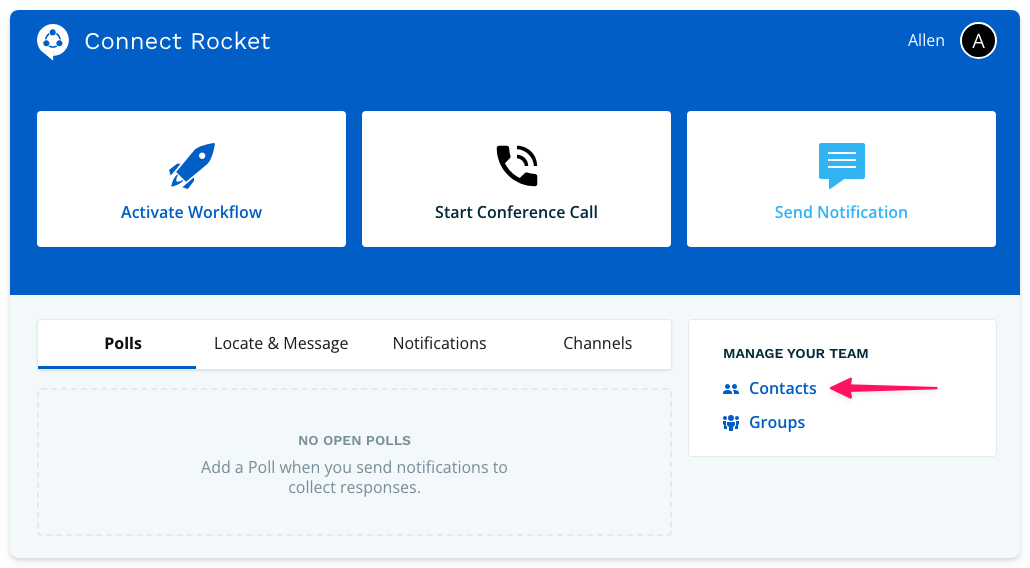
Task: Open Groups under Manage Your Team
Action: pos(776,422)
